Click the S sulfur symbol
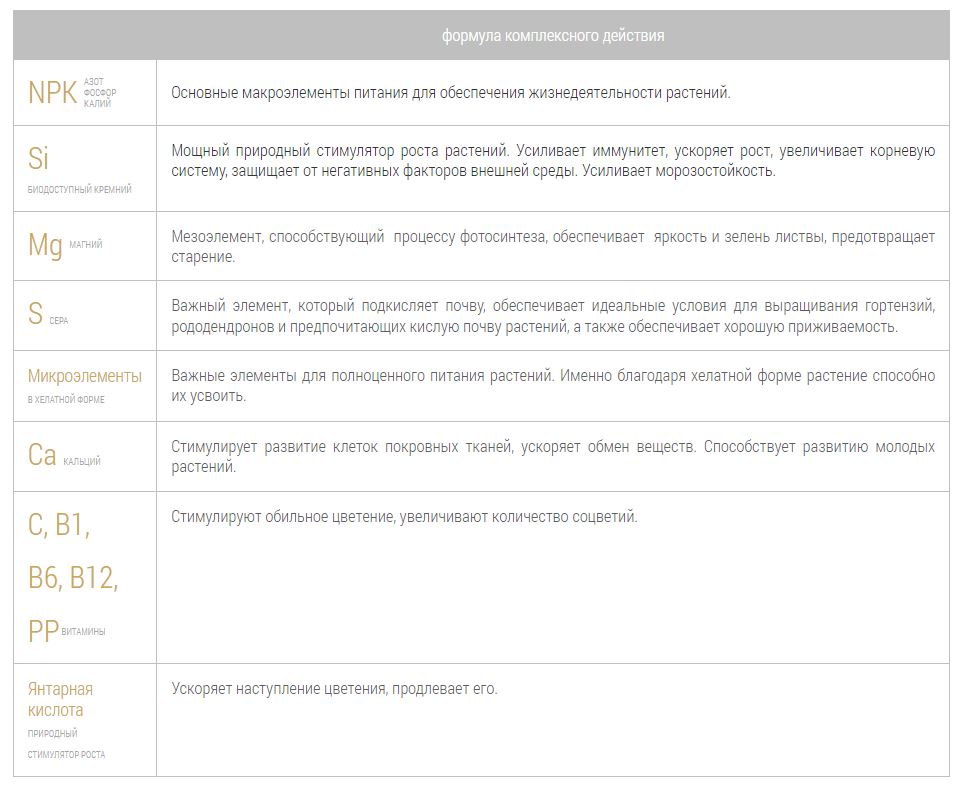Image resolution: width=962 pixels, height=798 pixels. click(x=35, y=315)
